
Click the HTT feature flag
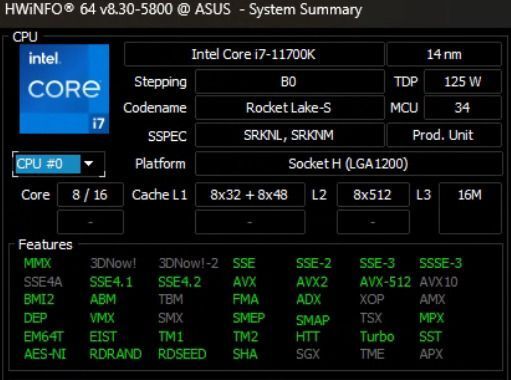pyautogui.click(x=308, y=337)
